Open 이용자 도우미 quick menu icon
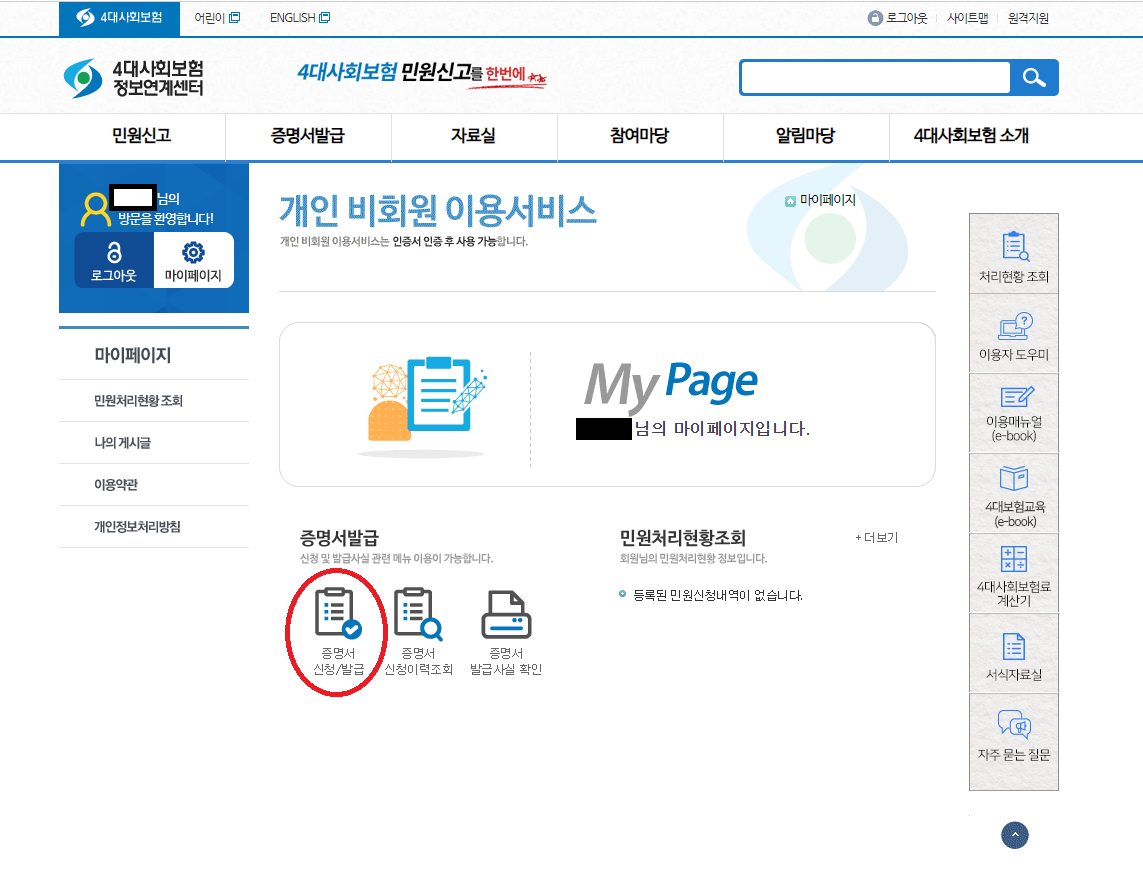 pyautogui.click(x=1013, y=334)
